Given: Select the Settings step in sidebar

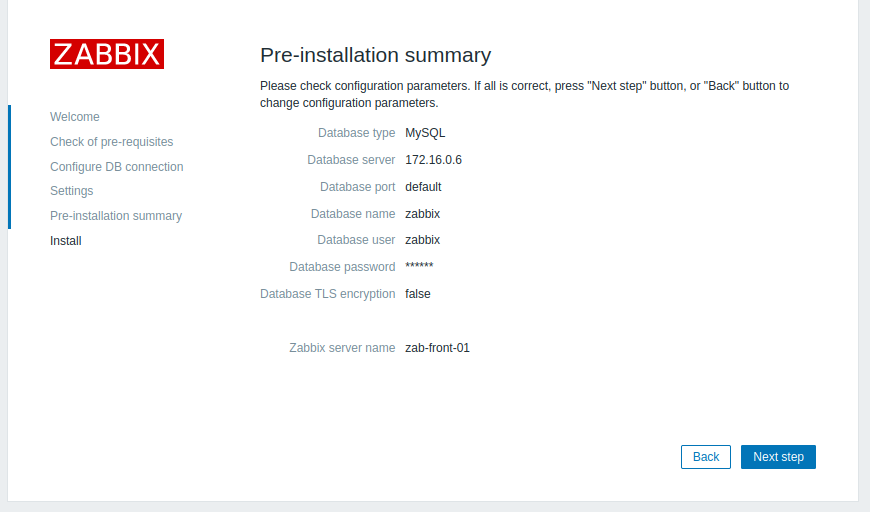Looking at the screenshot, I should coord(71,191).
